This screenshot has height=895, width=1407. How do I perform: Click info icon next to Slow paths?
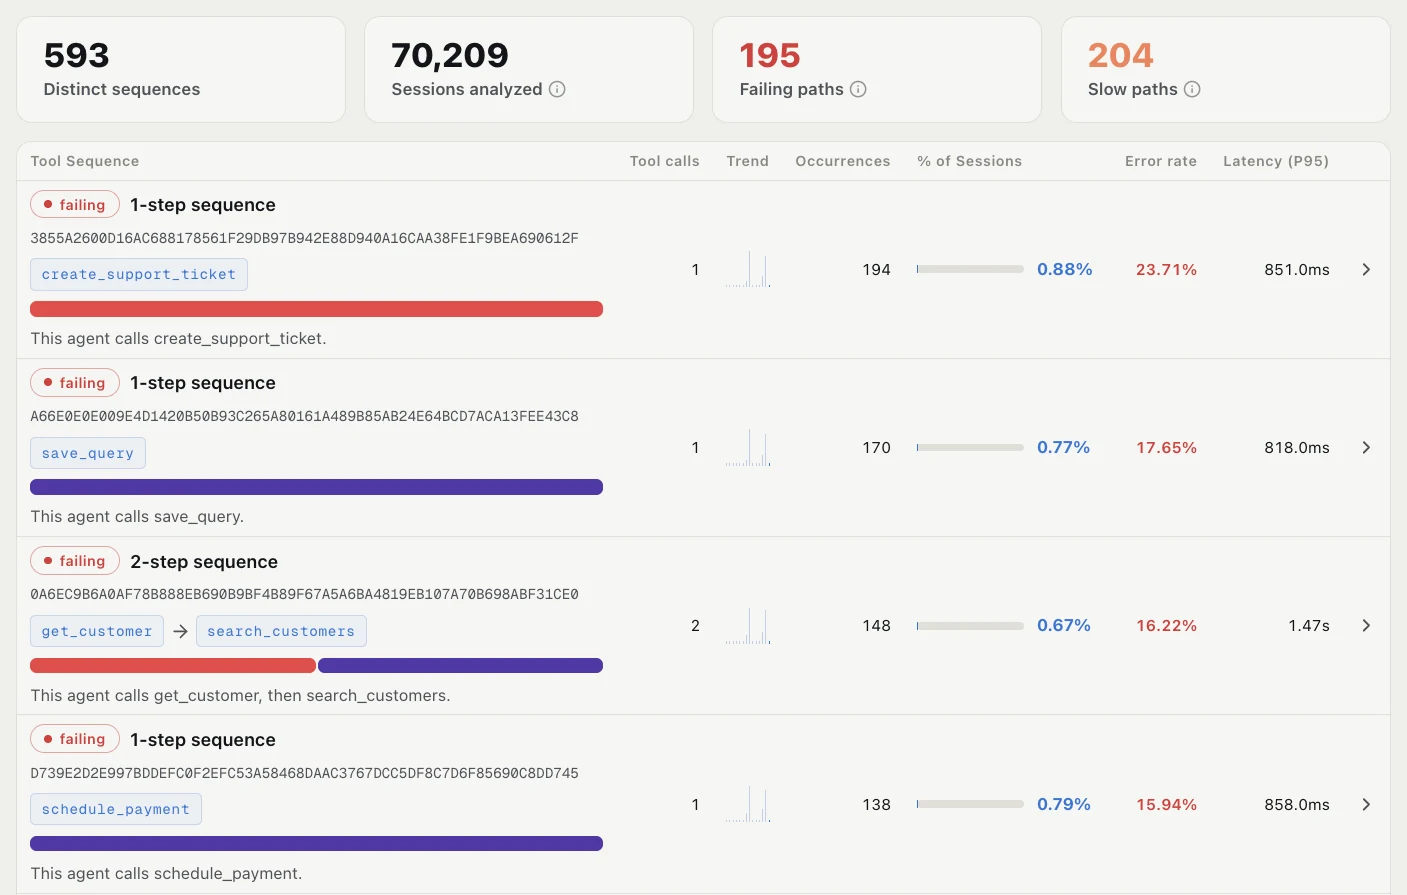pyautogui.click(x=1192, y=89)
